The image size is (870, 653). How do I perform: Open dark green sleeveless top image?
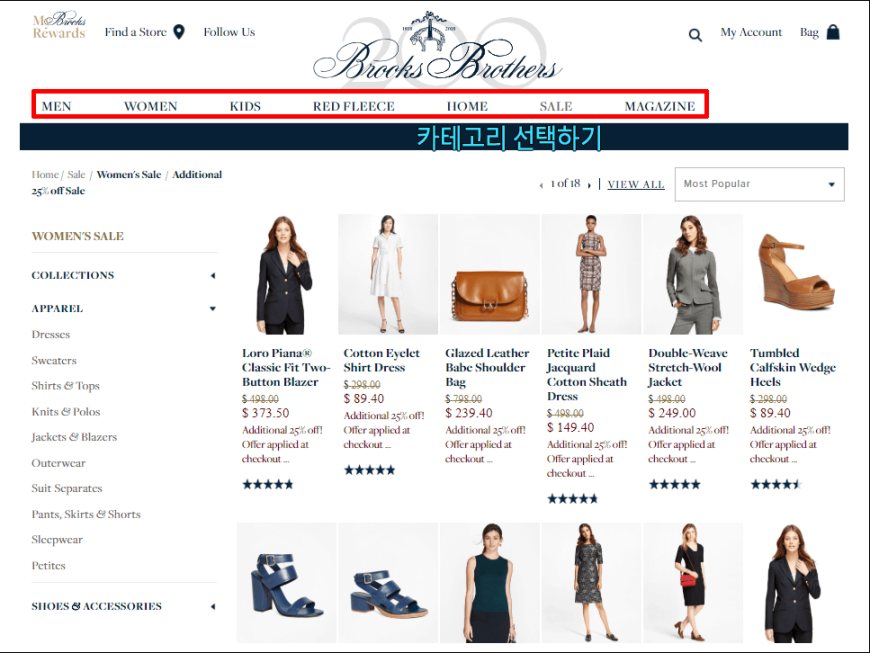(x=489, y=583)
